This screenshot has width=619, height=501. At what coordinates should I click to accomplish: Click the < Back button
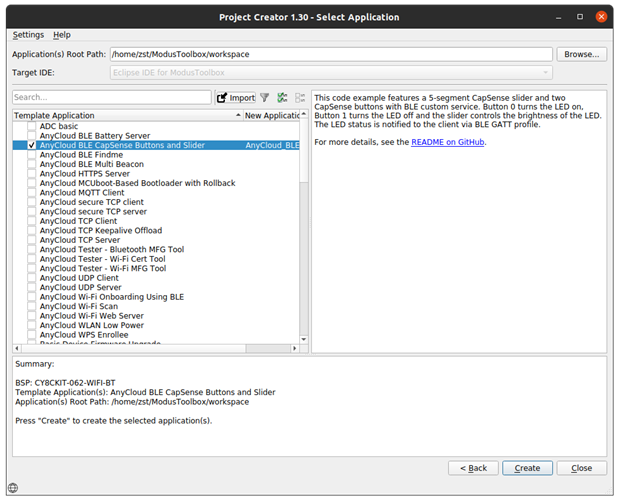tap(473, 468)
